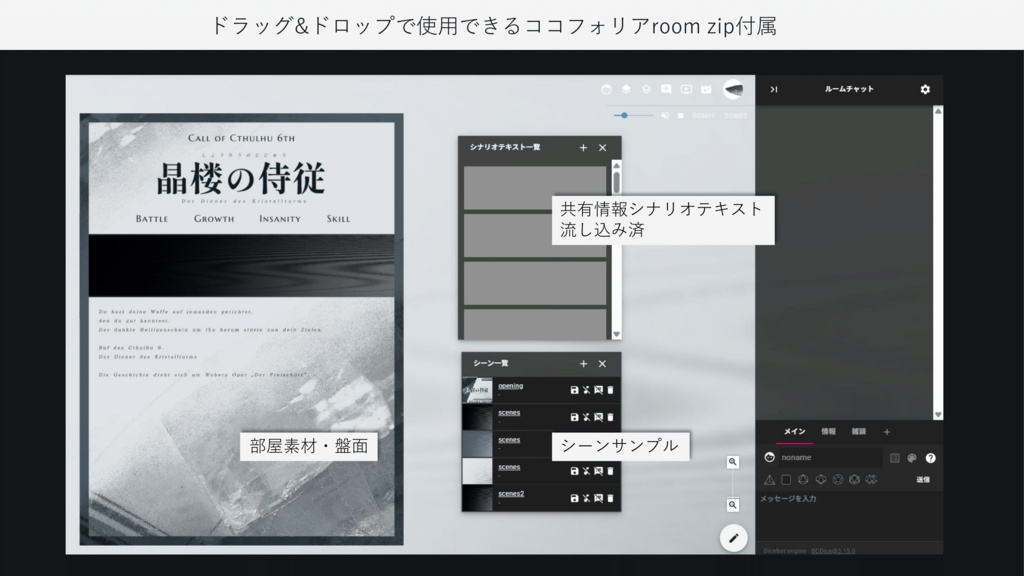
Task: Toggle scenes2 no-text apply icon
Action: click(598, 498)
